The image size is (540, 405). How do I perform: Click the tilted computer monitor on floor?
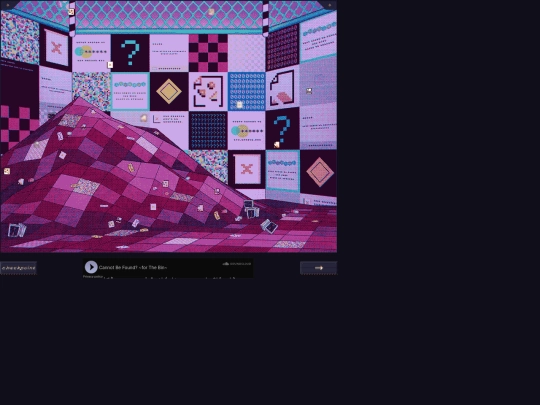(269, 226)
